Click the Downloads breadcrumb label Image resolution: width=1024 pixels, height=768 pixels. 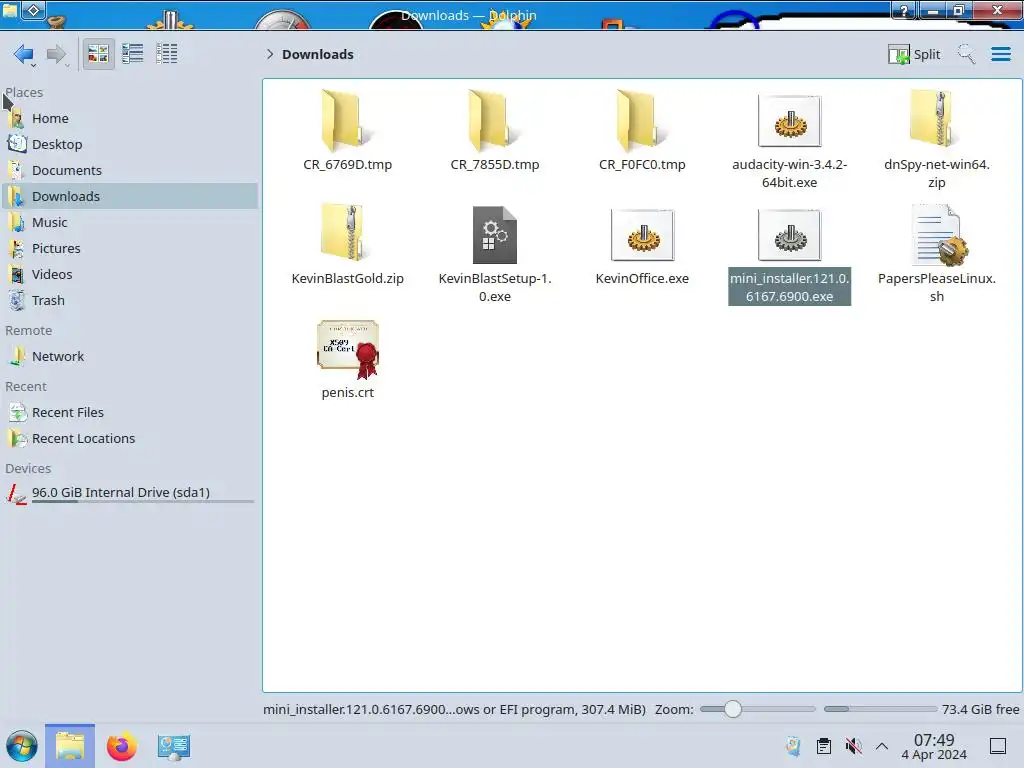tap(317, 54)
